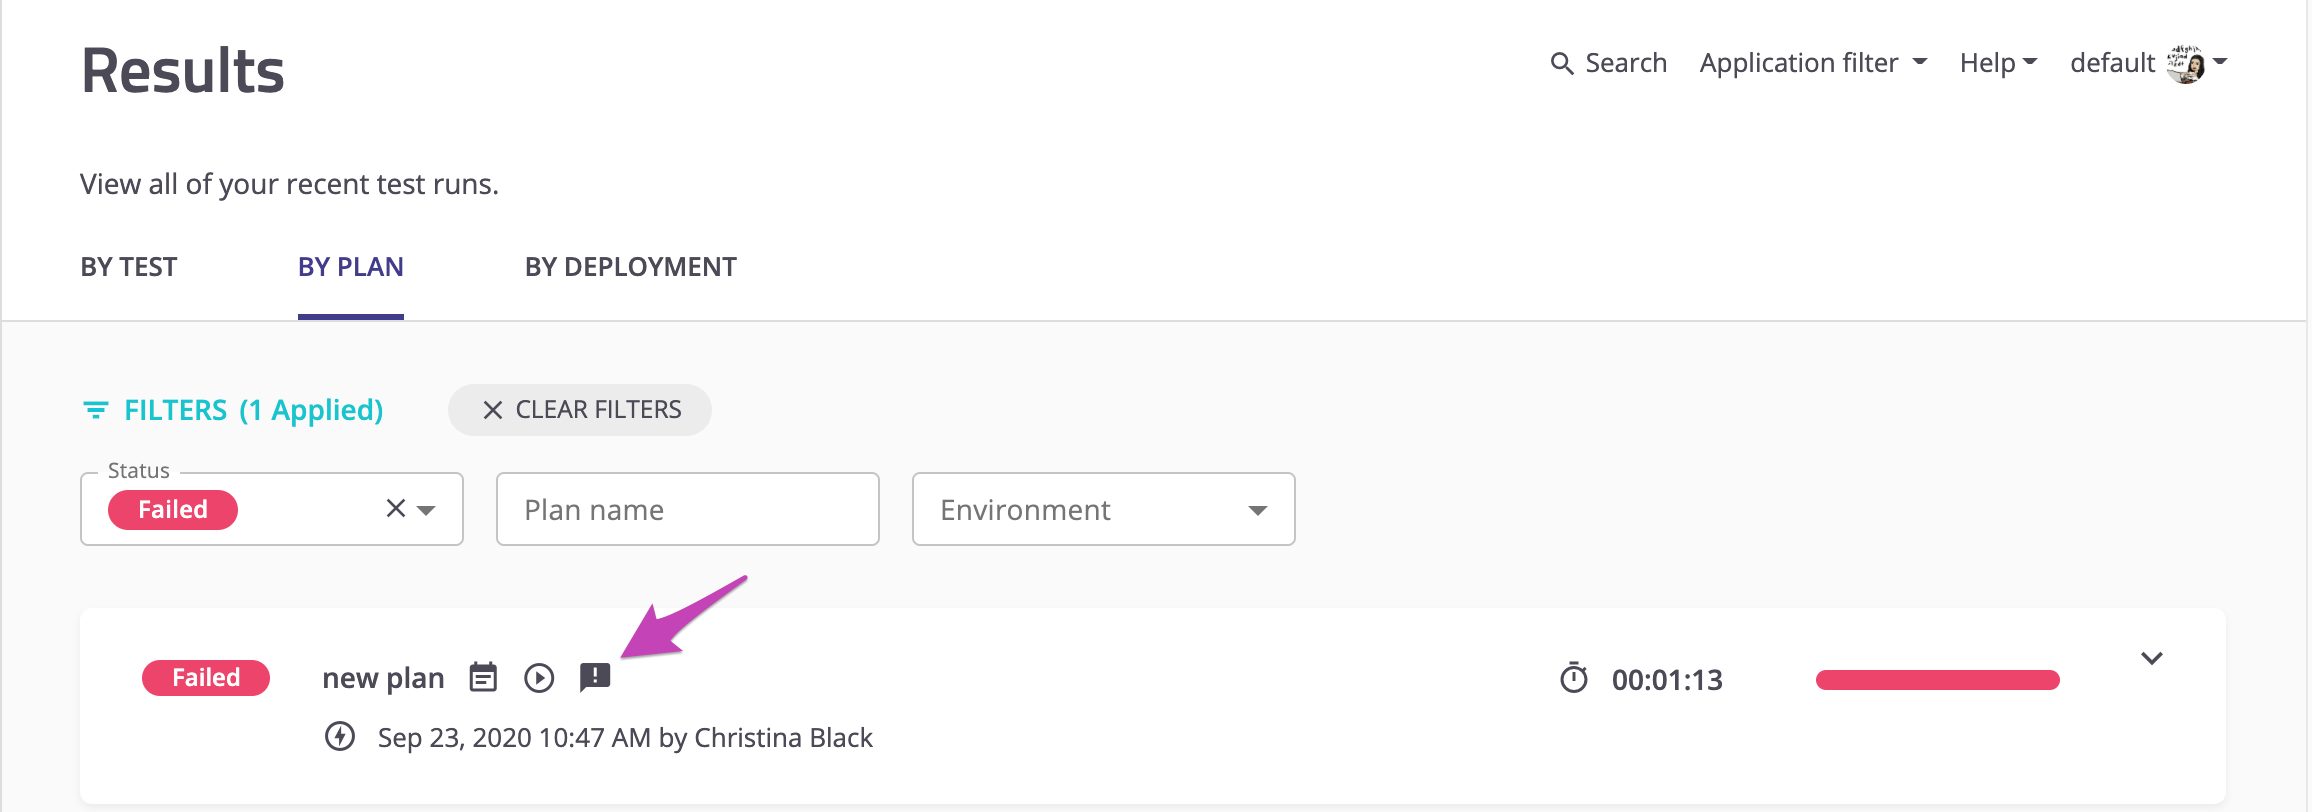Viewport: 2312px width, 812px height.
Task: Click the play run icon beside new plan
Action: [539, 678]
